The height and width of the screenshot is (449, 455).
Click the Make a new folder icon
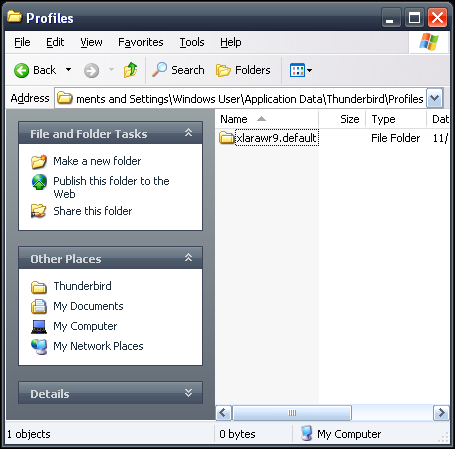(39, 161)
